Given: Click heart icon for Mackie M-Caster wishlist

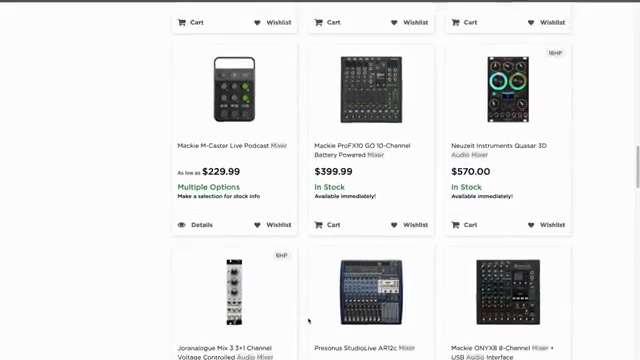Looking at the screenshot, I should coord(257,225).
